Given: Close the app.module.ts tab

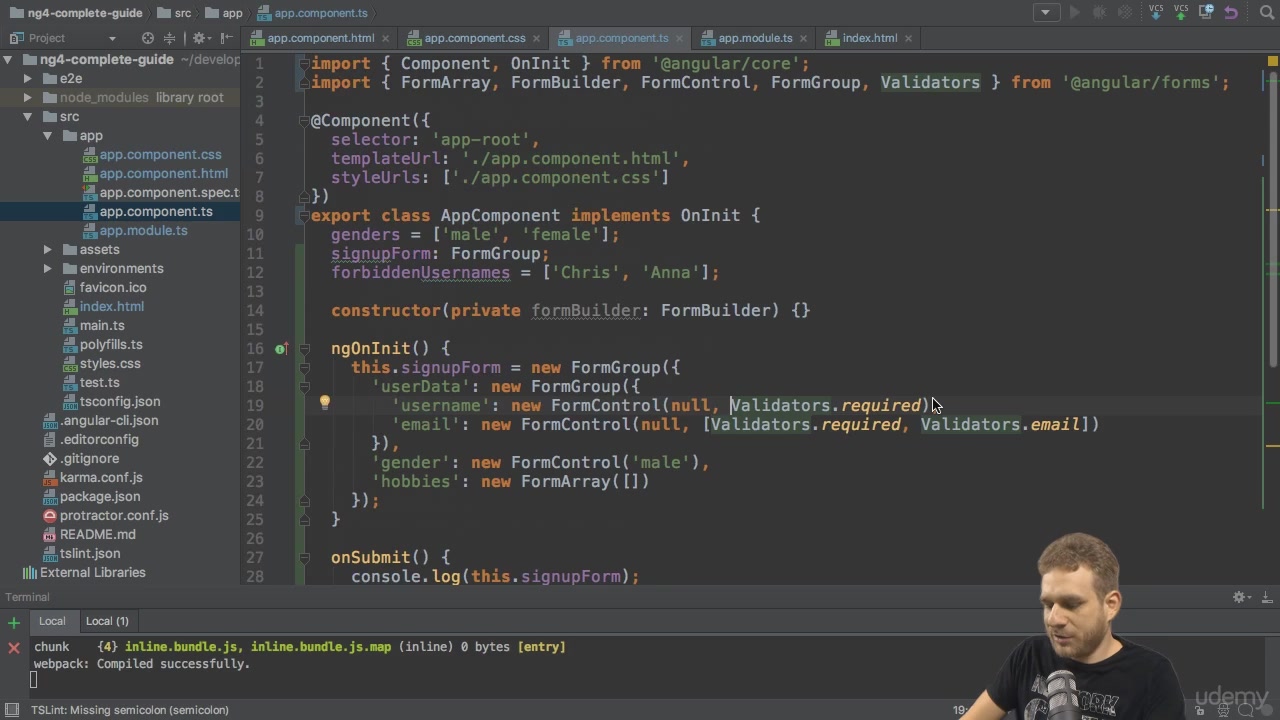Looking at the screenshot, I should coord(805,38).
